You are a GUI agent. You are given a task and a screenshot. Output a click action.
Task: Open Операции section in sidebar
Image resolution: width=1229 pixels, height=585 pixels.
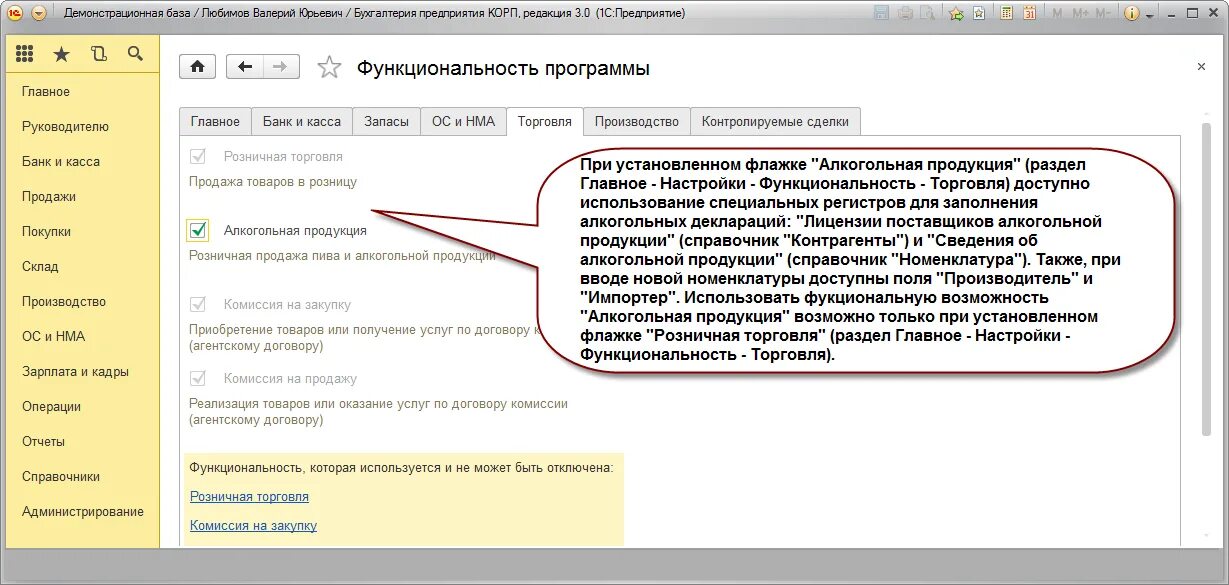click(51, 406)
